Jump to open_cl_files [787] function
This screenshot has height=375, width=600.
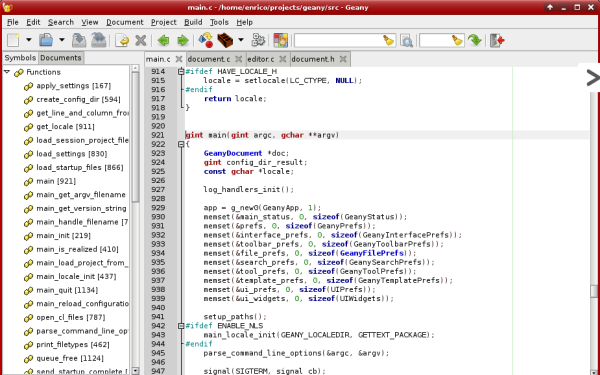pos(71,318)
